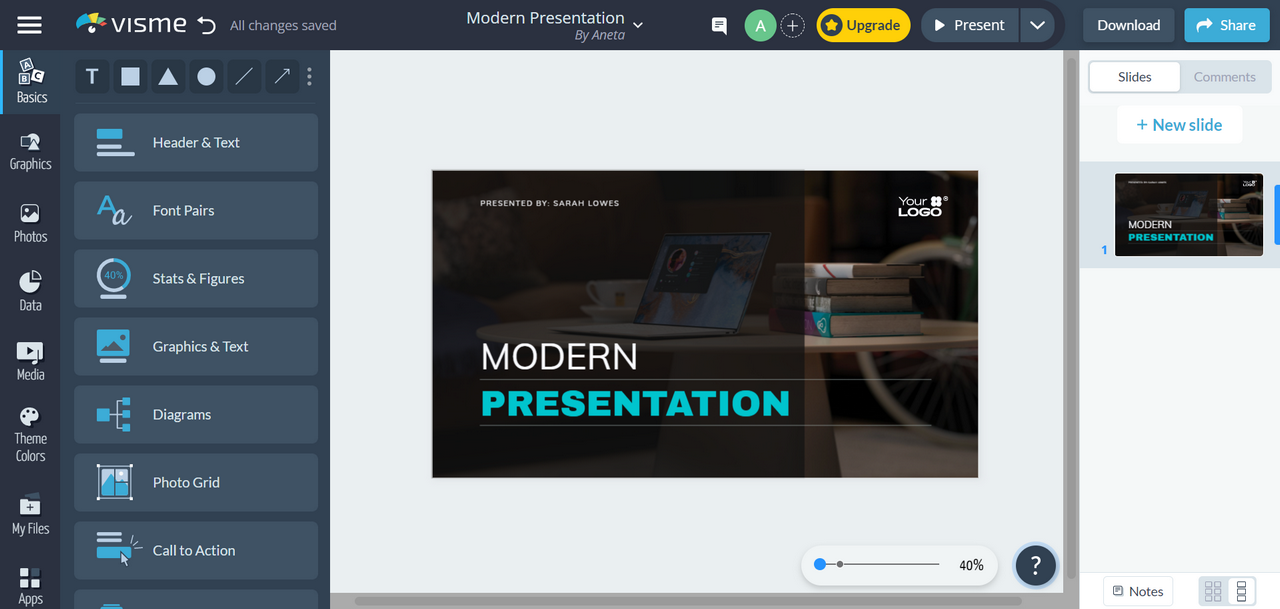This screenshot has width=1280, height=609.
Task: Open My Files panel
Action: [x=31, y=514]
